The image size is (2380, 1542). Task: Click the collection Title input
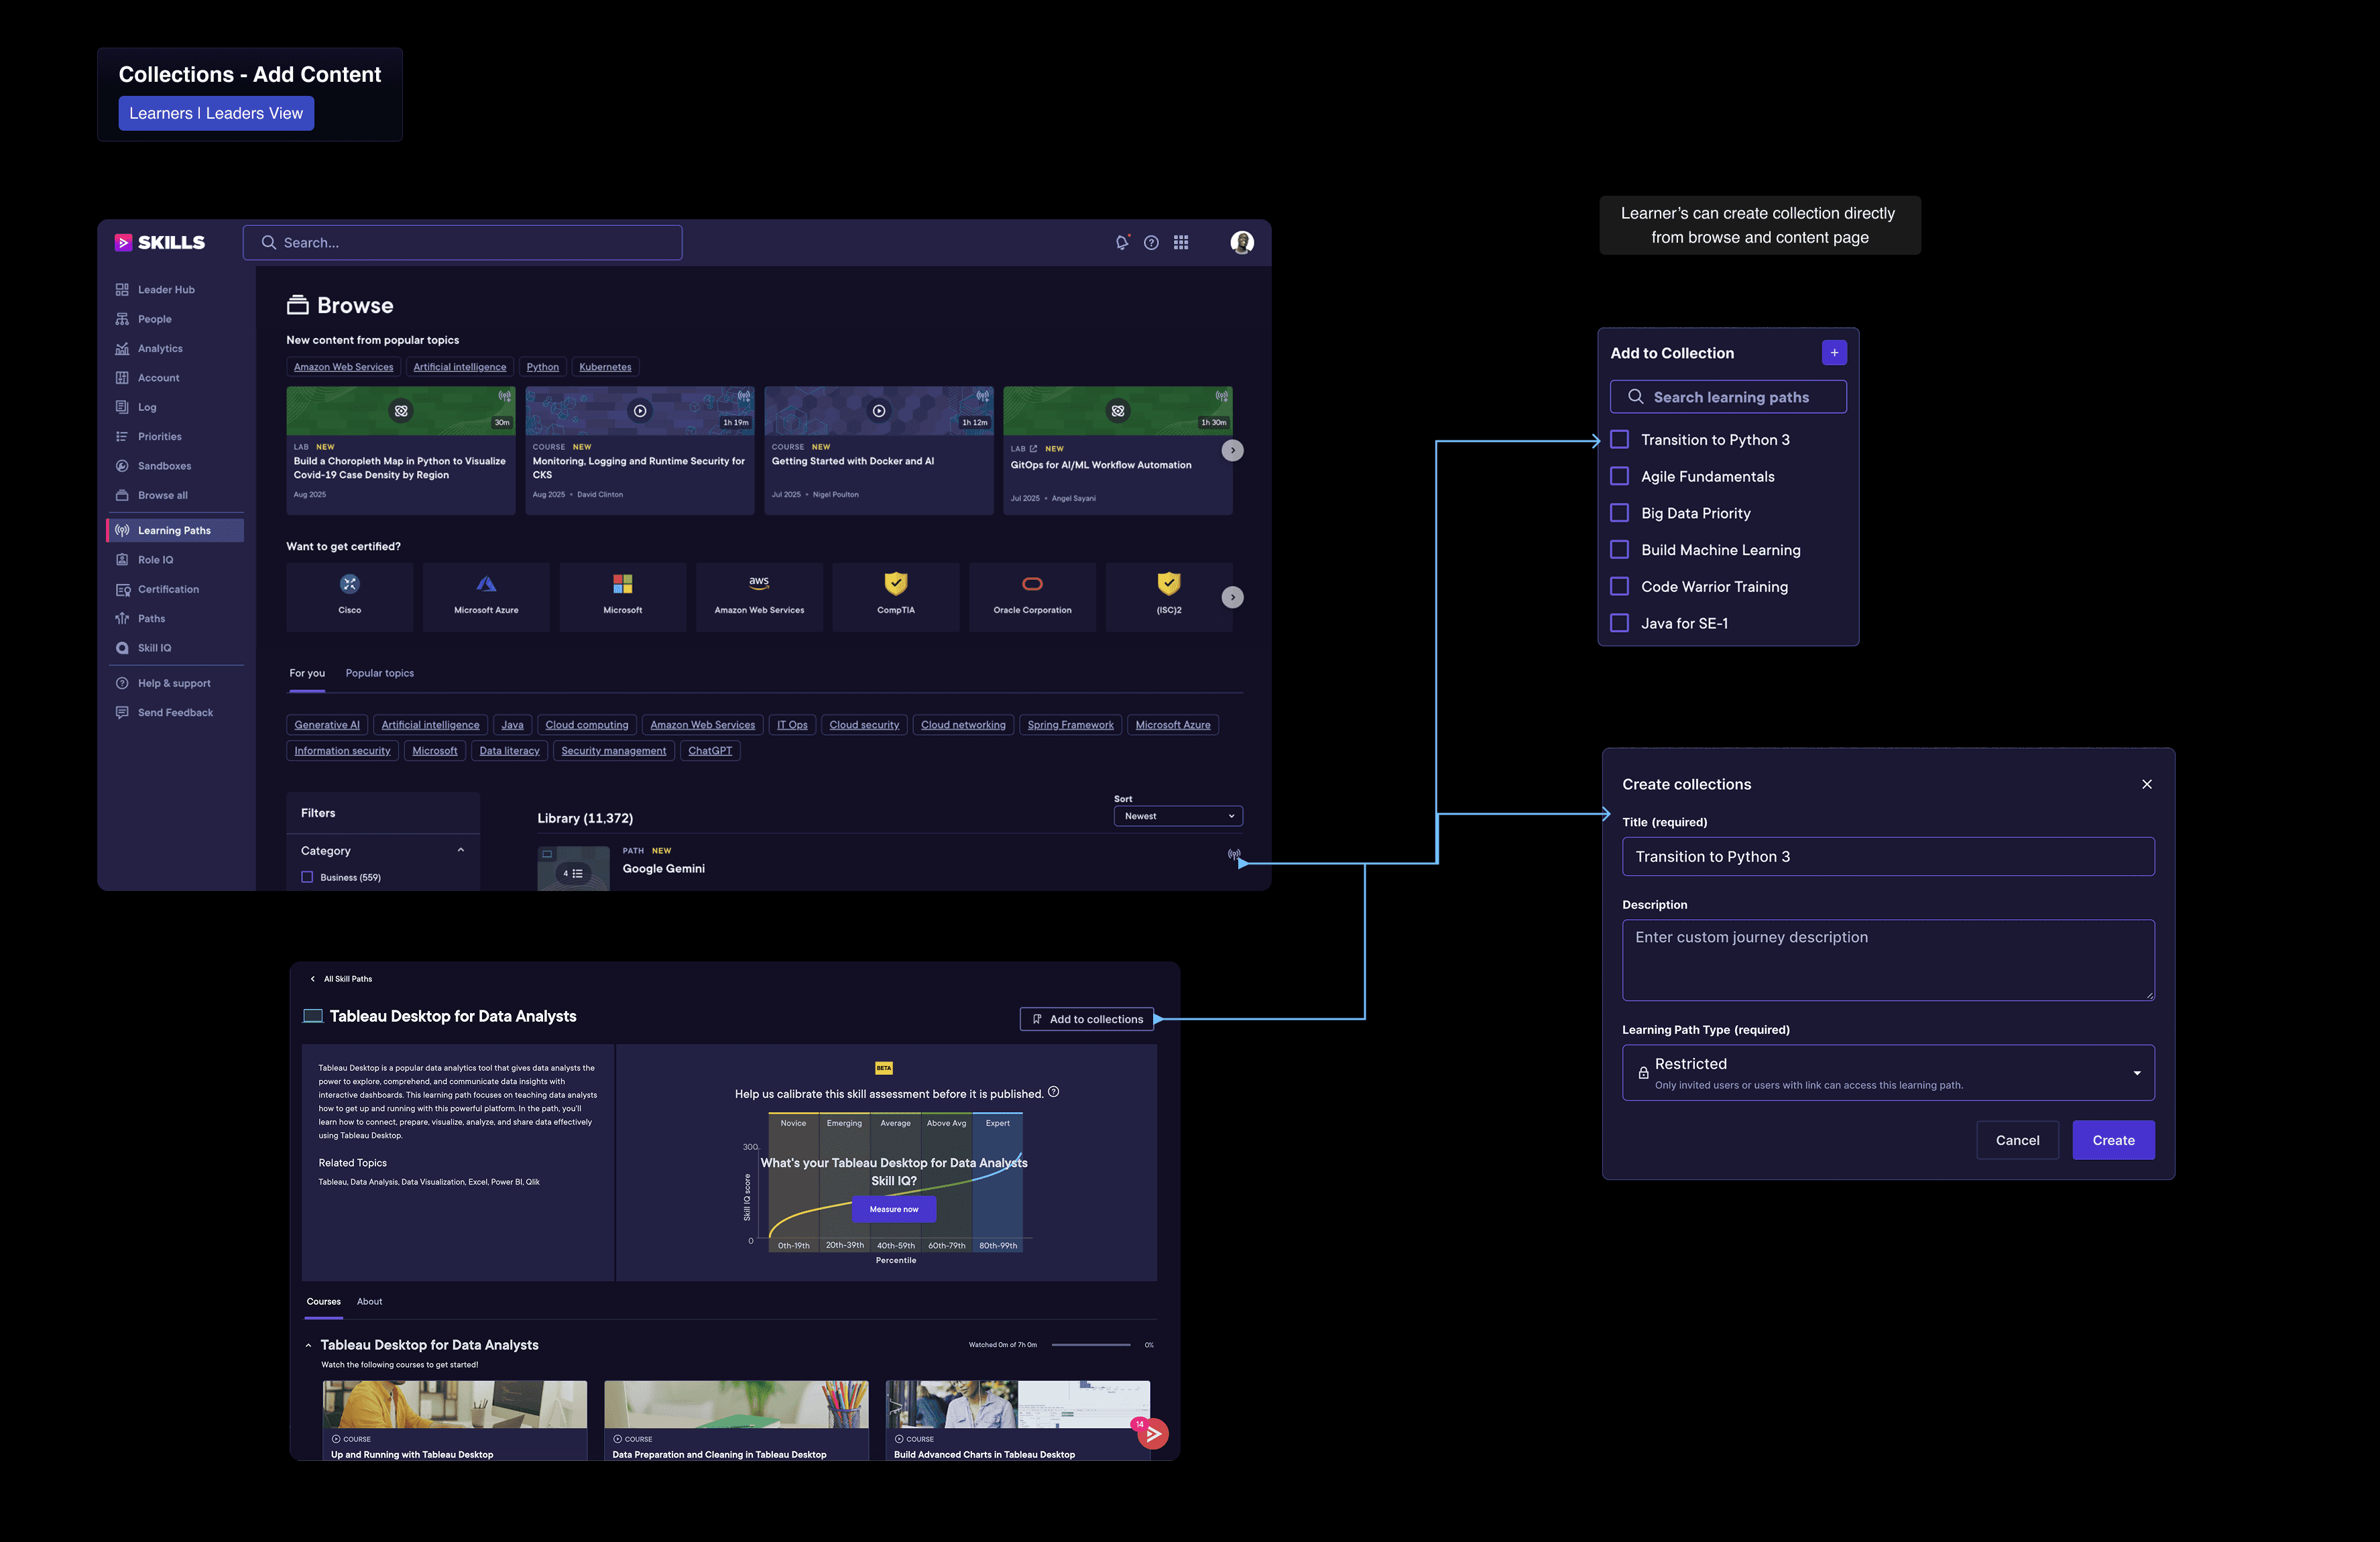(x=1887, y=857)
